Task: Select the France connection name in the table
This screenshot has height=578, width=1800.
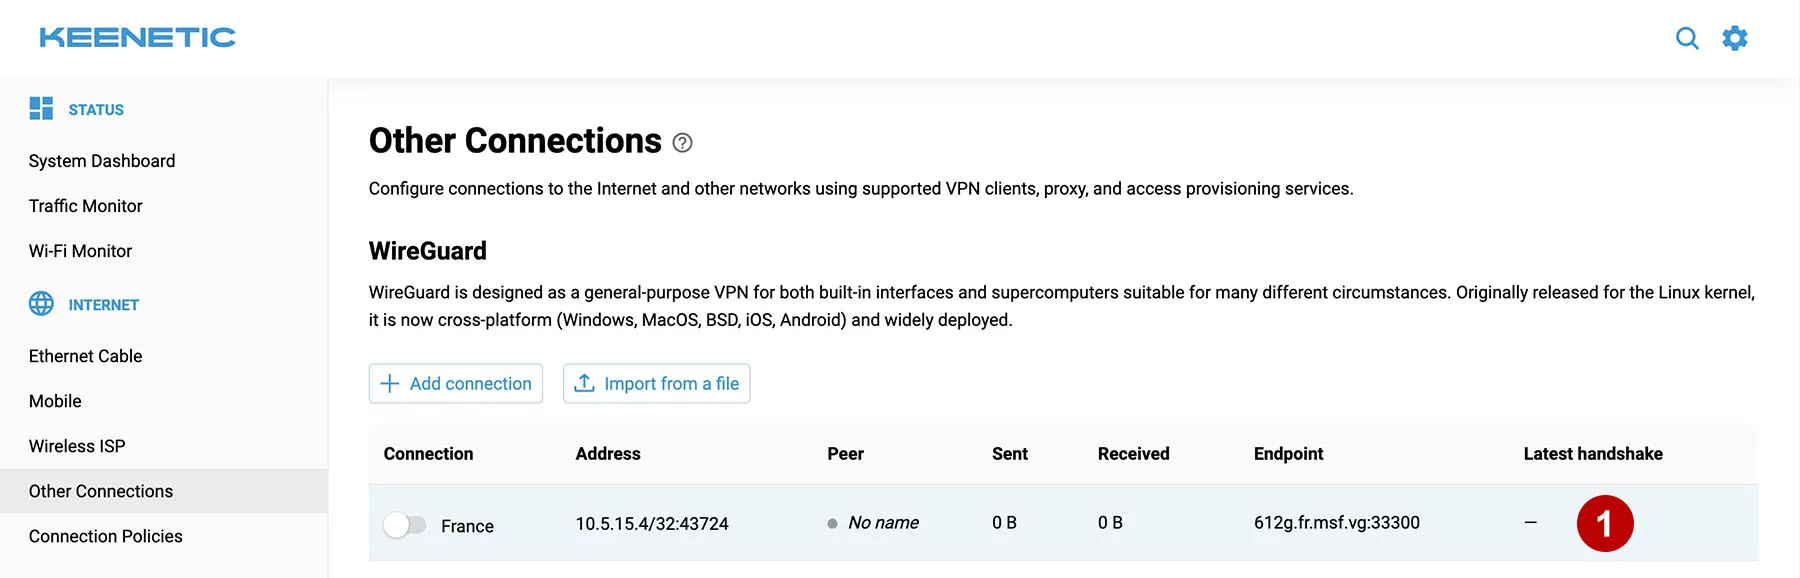Action: pyautogui.click(x=469, y=525)
